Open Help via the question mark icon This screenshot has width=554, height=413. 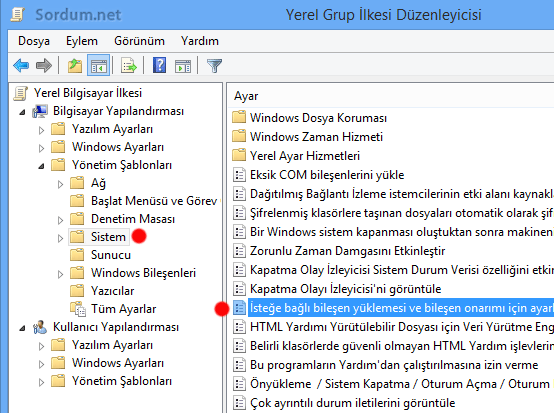tap(159, 66)
